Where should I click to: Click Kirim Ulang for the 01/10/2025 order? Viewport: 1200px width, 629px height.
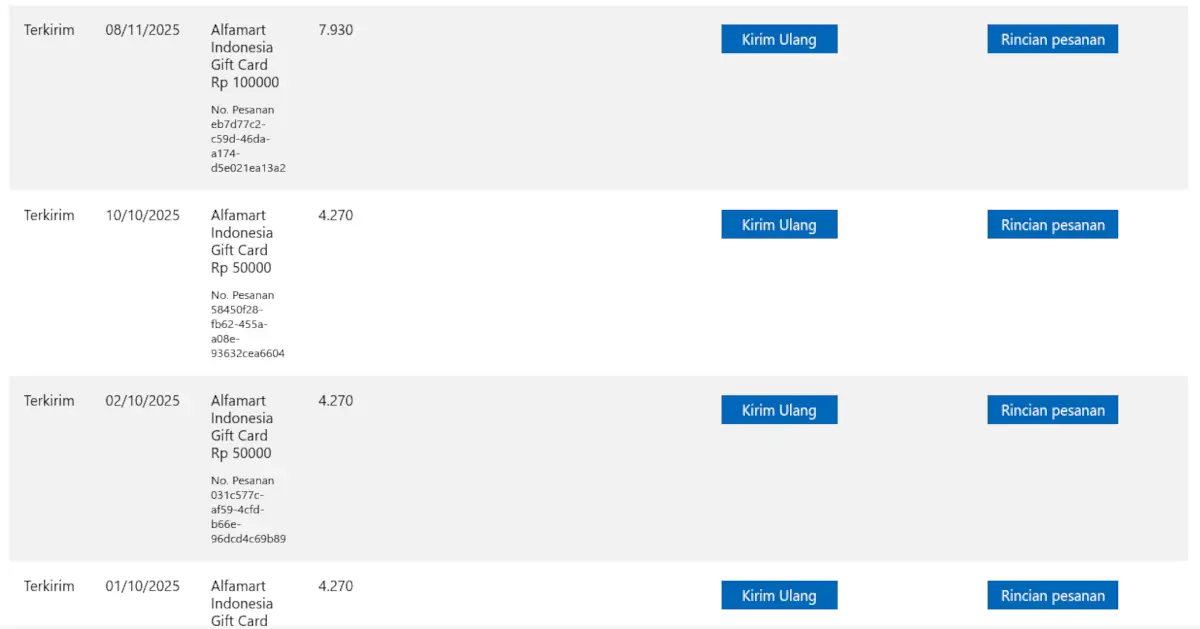pyautogui.click(x=779, y=595)
